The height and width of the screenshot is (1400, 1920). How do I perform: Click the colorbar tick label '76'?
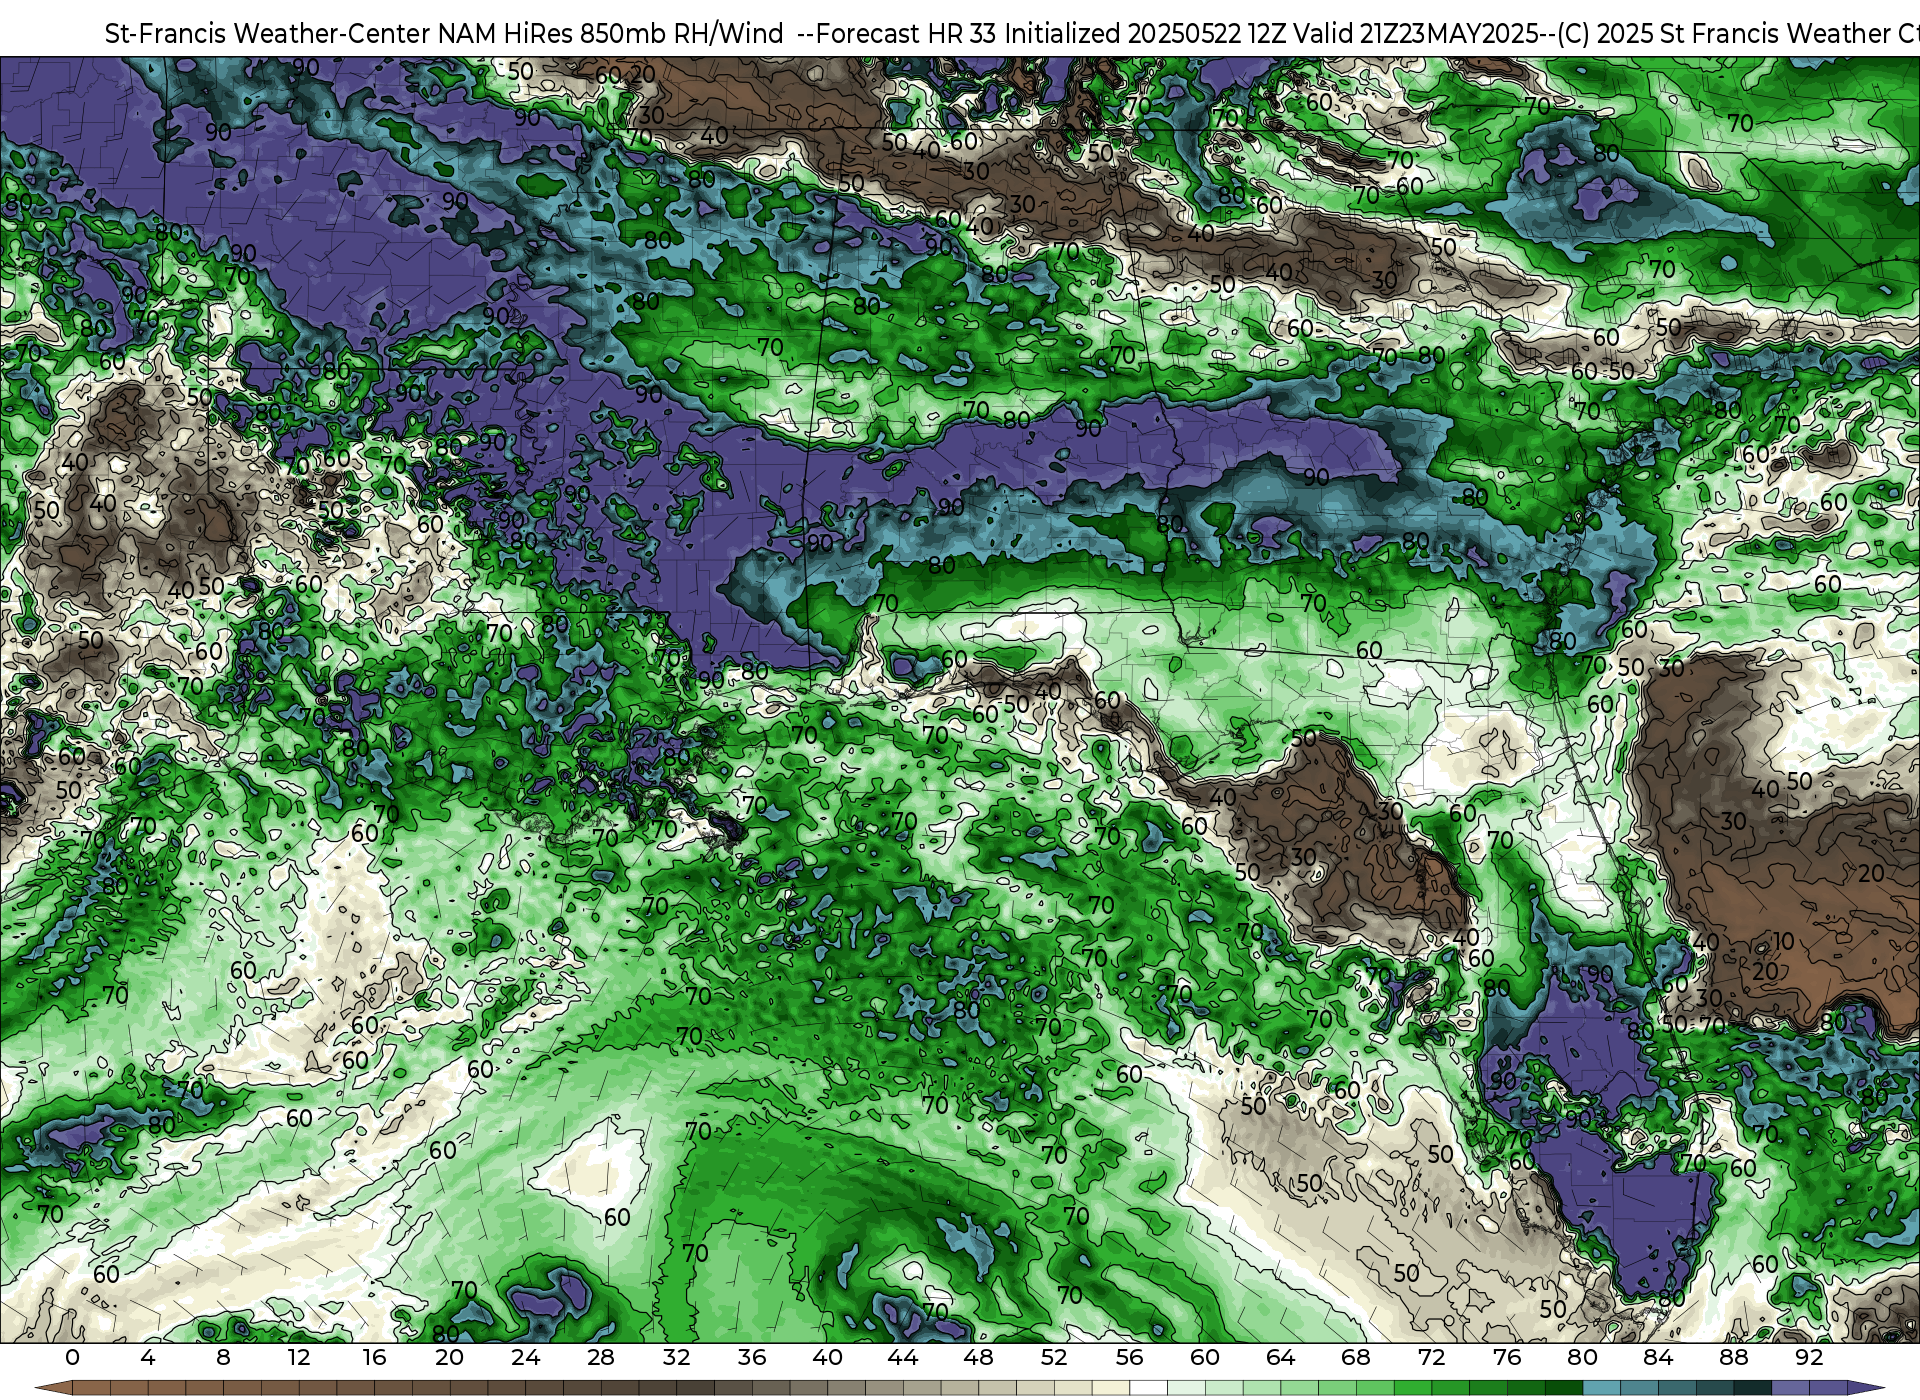(x=1507, y=1357)
